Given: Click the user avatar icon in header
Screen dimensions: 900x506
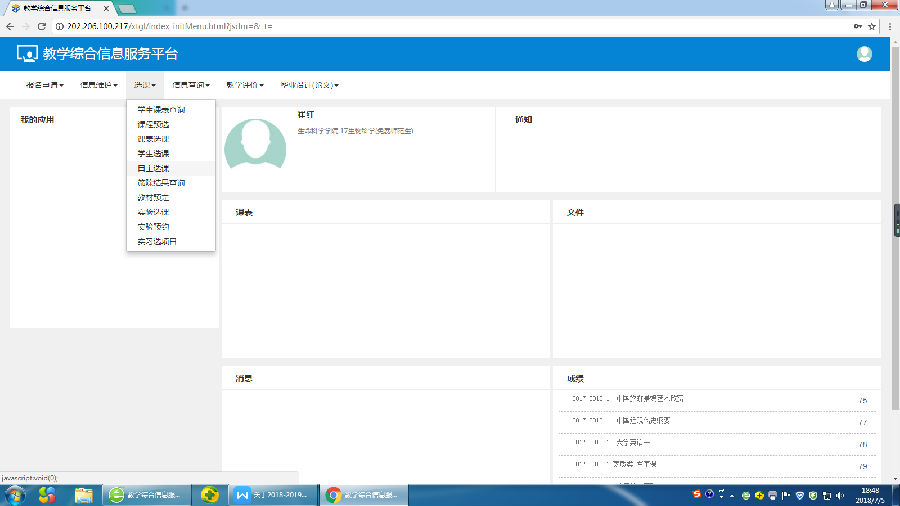Looking at the screenshot, I should click(864, 54).
